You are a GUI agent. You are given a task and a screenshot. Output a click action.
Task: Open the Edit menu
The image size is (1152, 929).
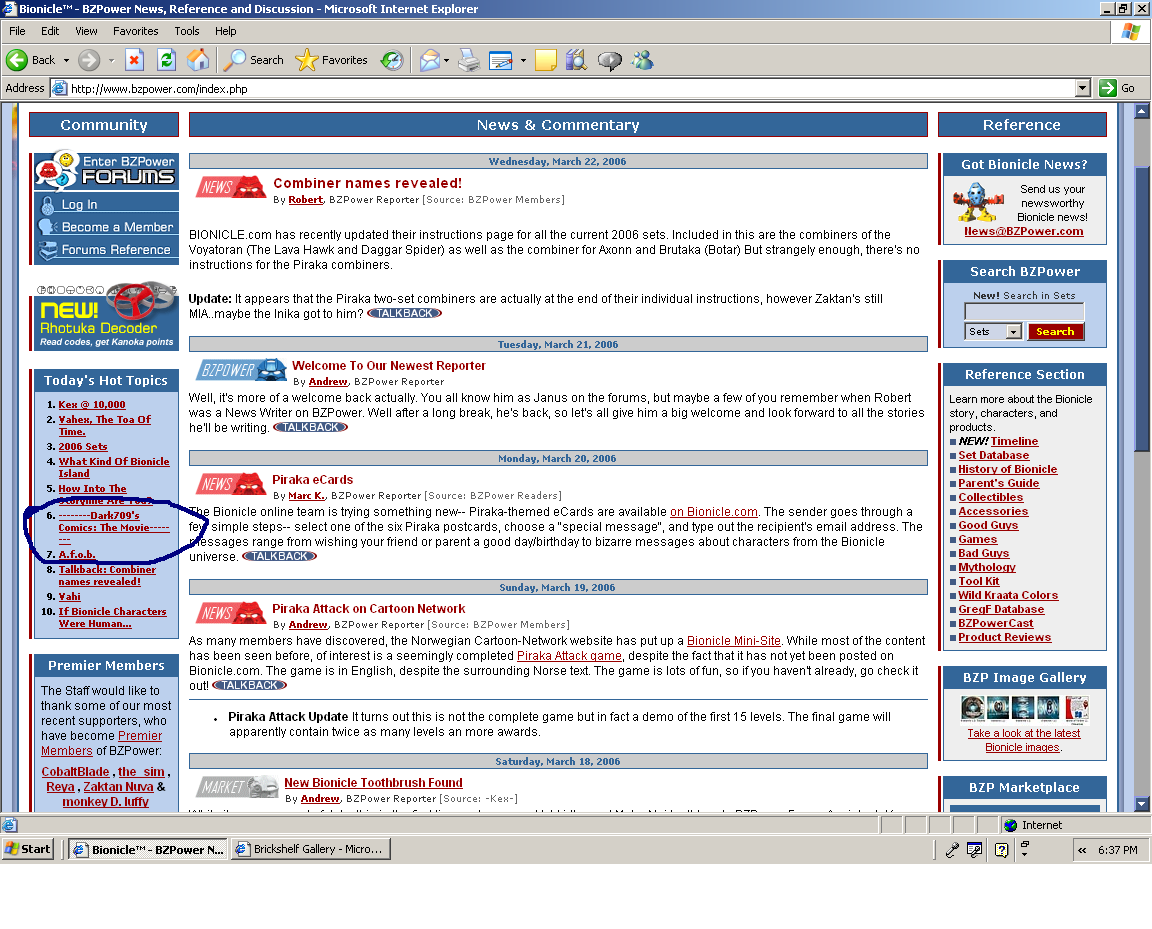50,31
